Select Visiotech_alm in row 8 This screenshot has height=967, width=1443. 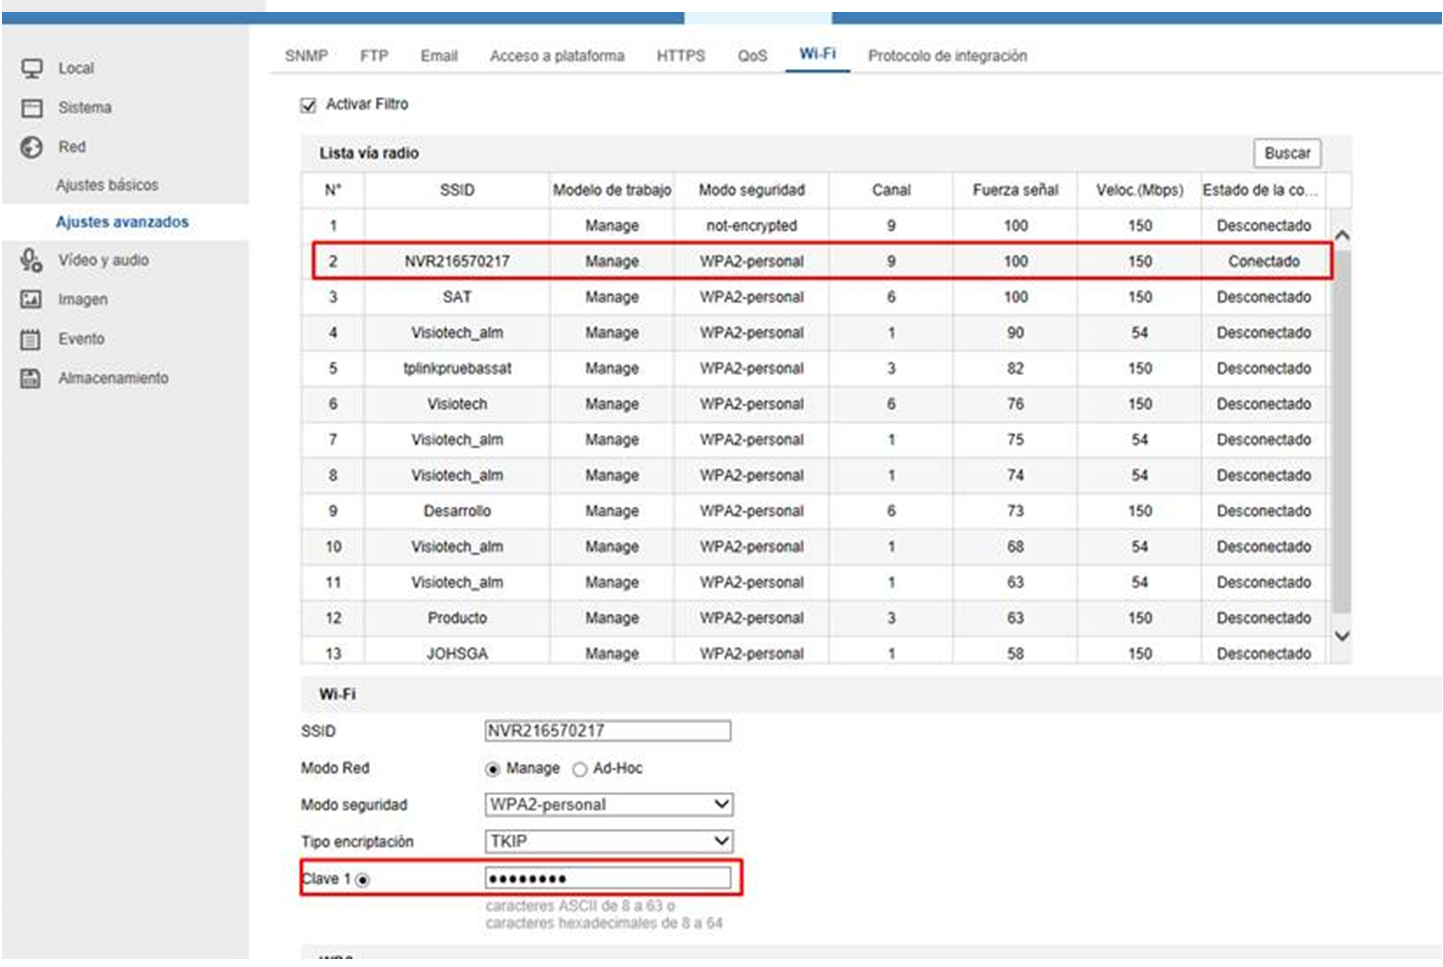[x=457, y=476]
